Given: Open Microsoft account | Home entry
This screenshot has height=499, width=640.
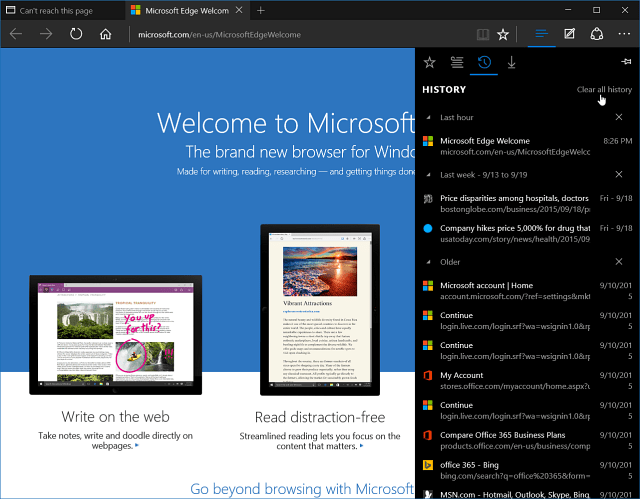Looking at the screenshot, I should 527,291.
